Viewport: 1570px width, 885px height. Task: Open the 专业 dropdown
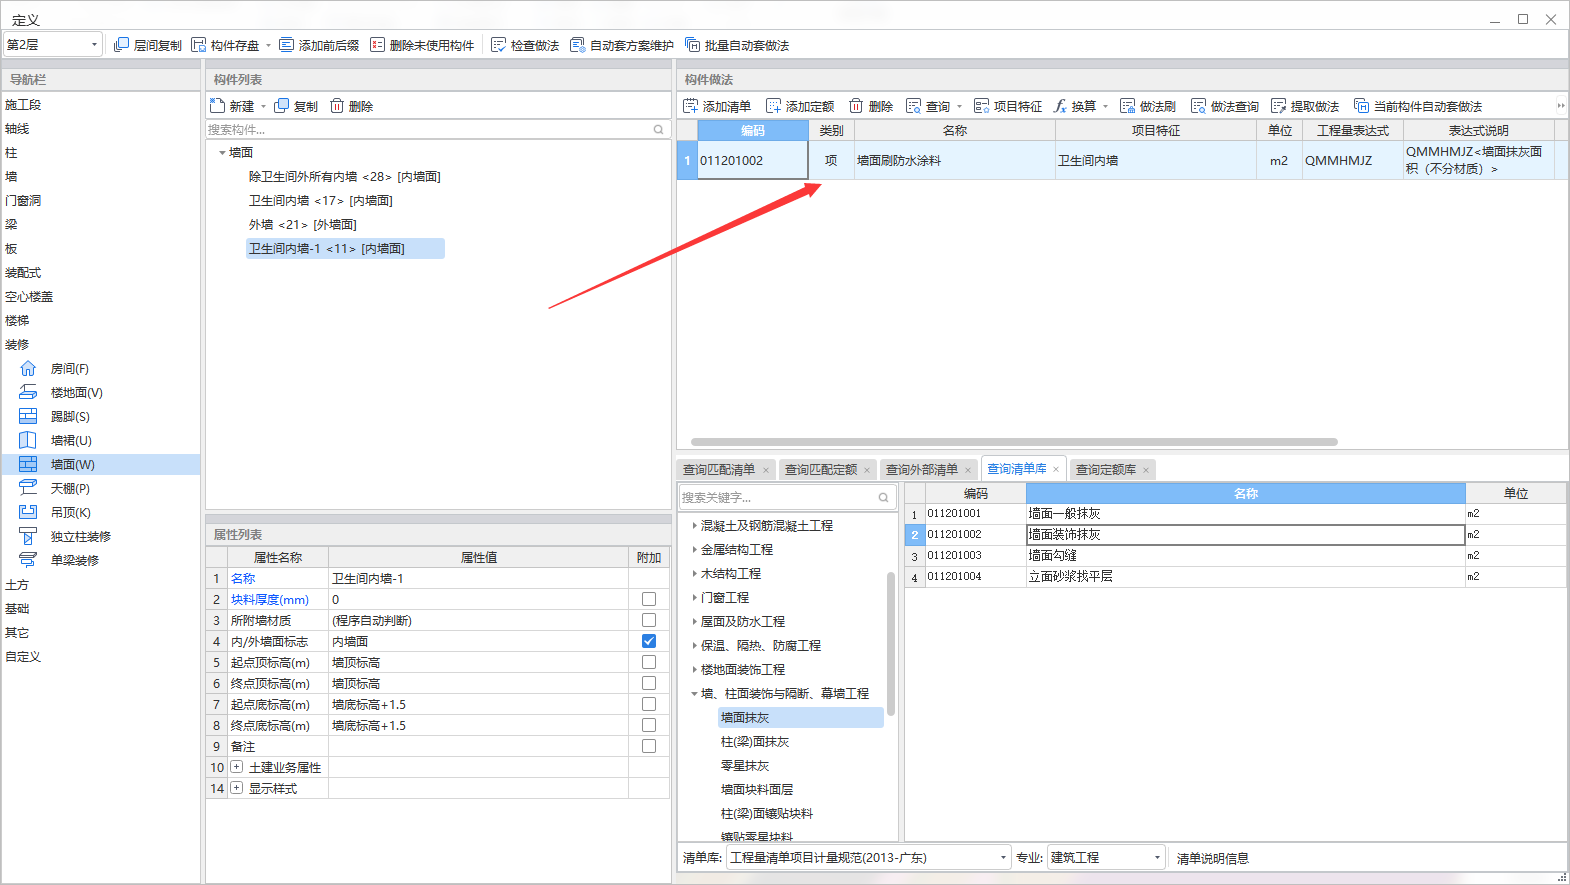(1106, 857)
